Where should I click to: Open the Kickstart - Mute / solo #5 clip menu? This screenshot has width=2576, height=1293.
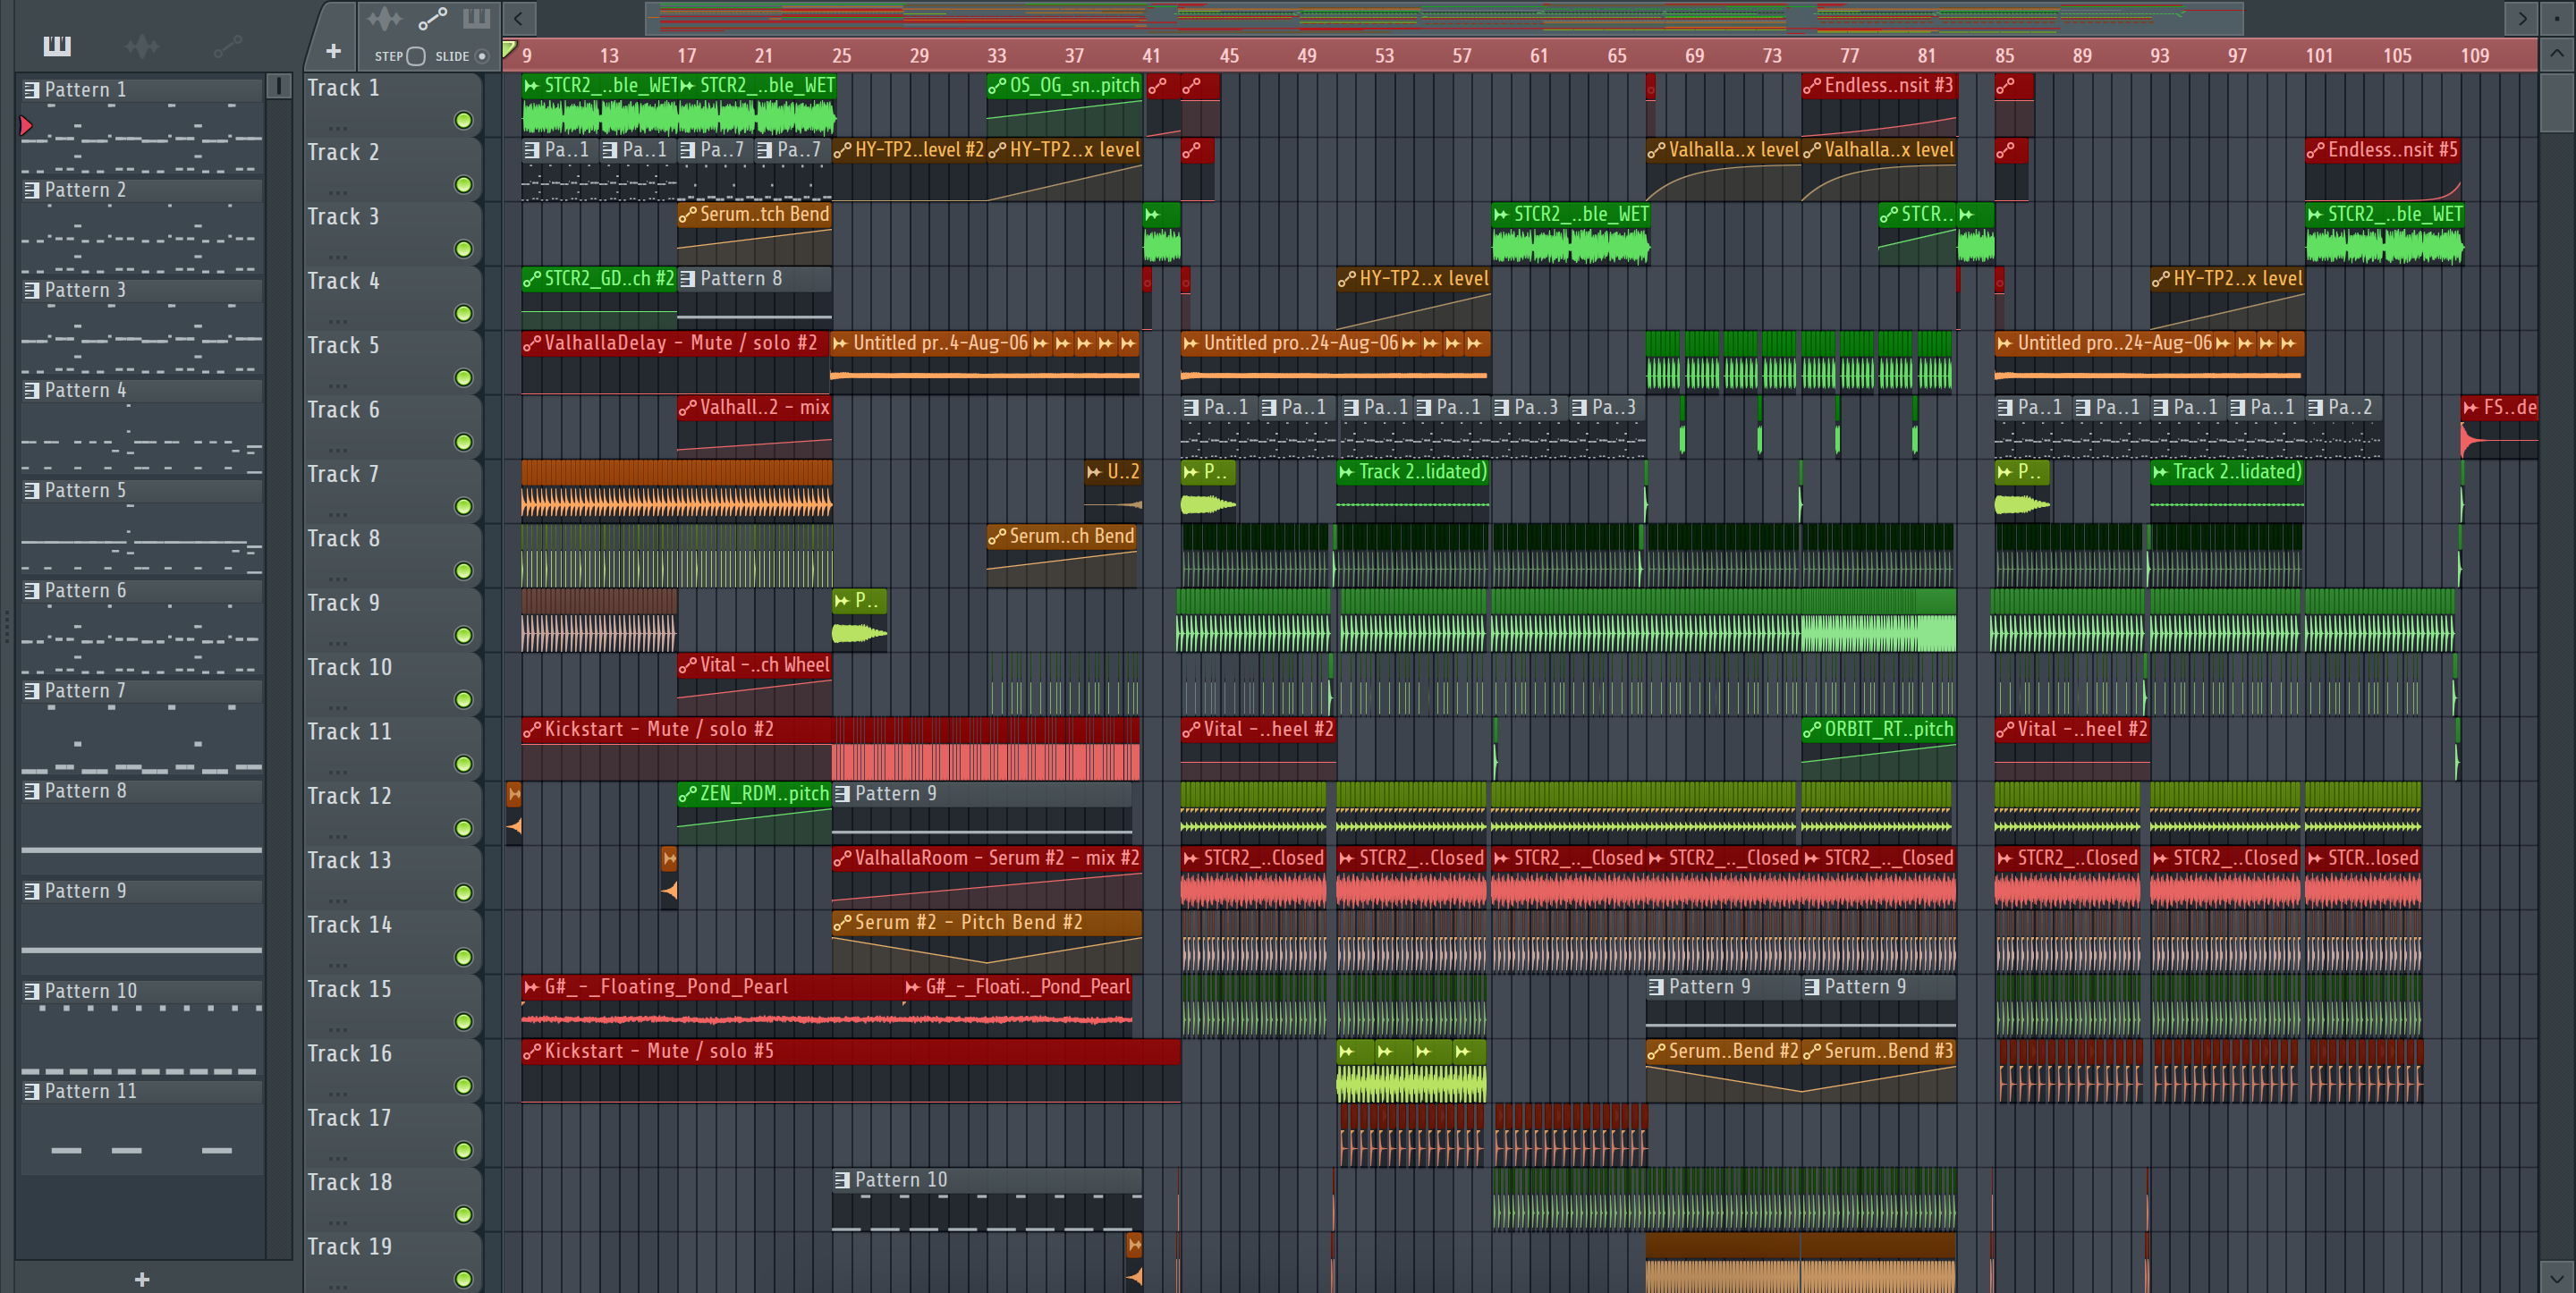(x=532, y=1052)
